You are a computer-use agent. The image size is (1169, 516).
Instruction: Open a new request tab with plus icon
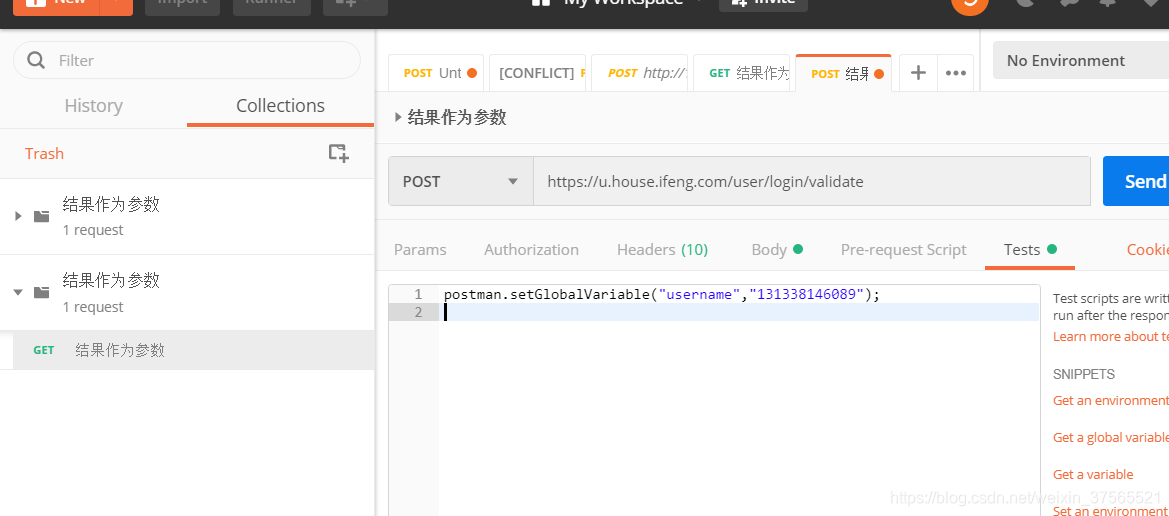(918, 73)
